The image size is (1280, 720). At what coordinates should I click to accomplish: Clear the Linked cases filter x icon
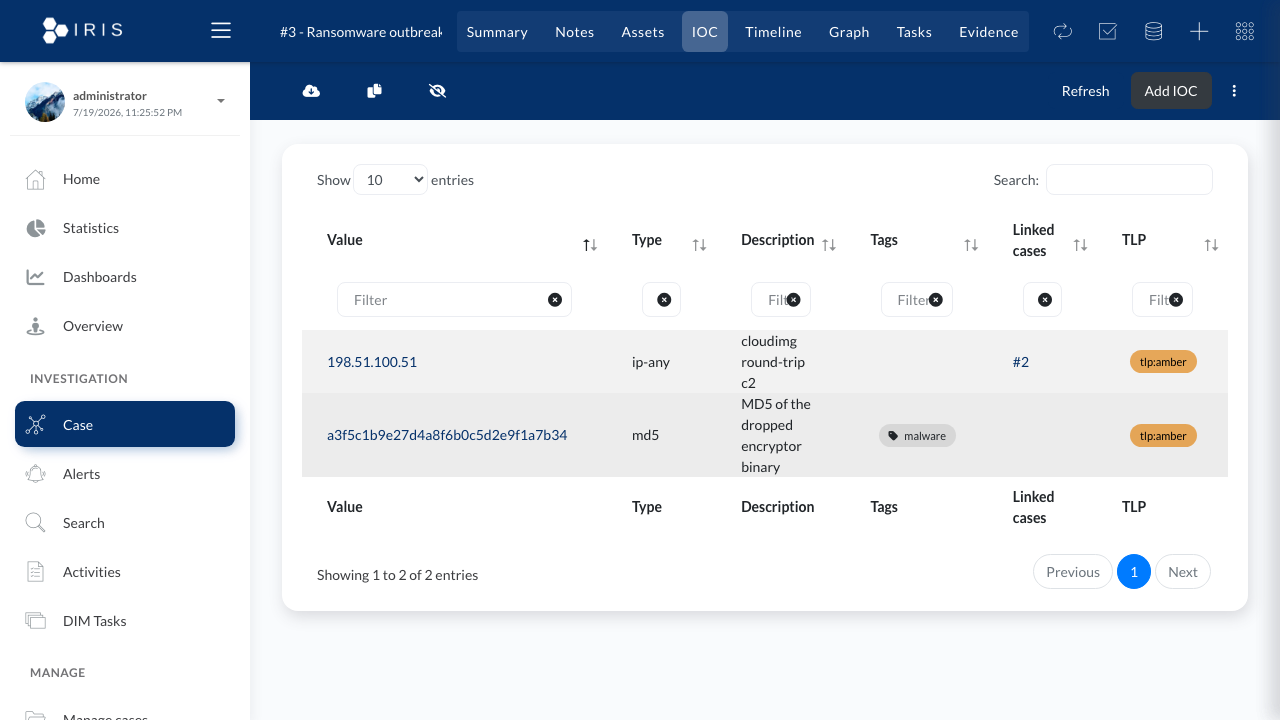click(1044, 300)
